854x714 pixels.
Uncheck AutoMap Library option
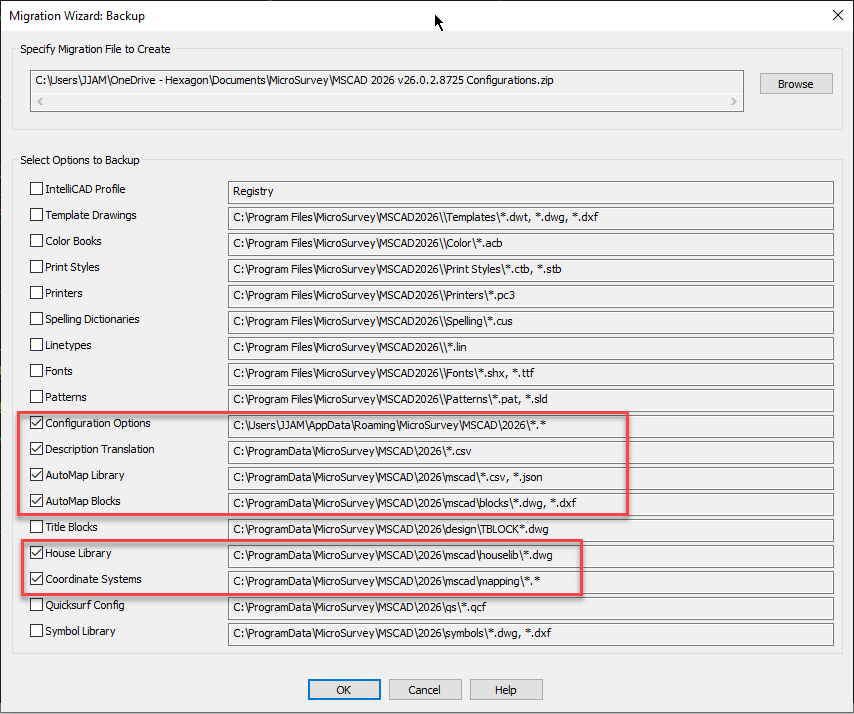(37, 475)
